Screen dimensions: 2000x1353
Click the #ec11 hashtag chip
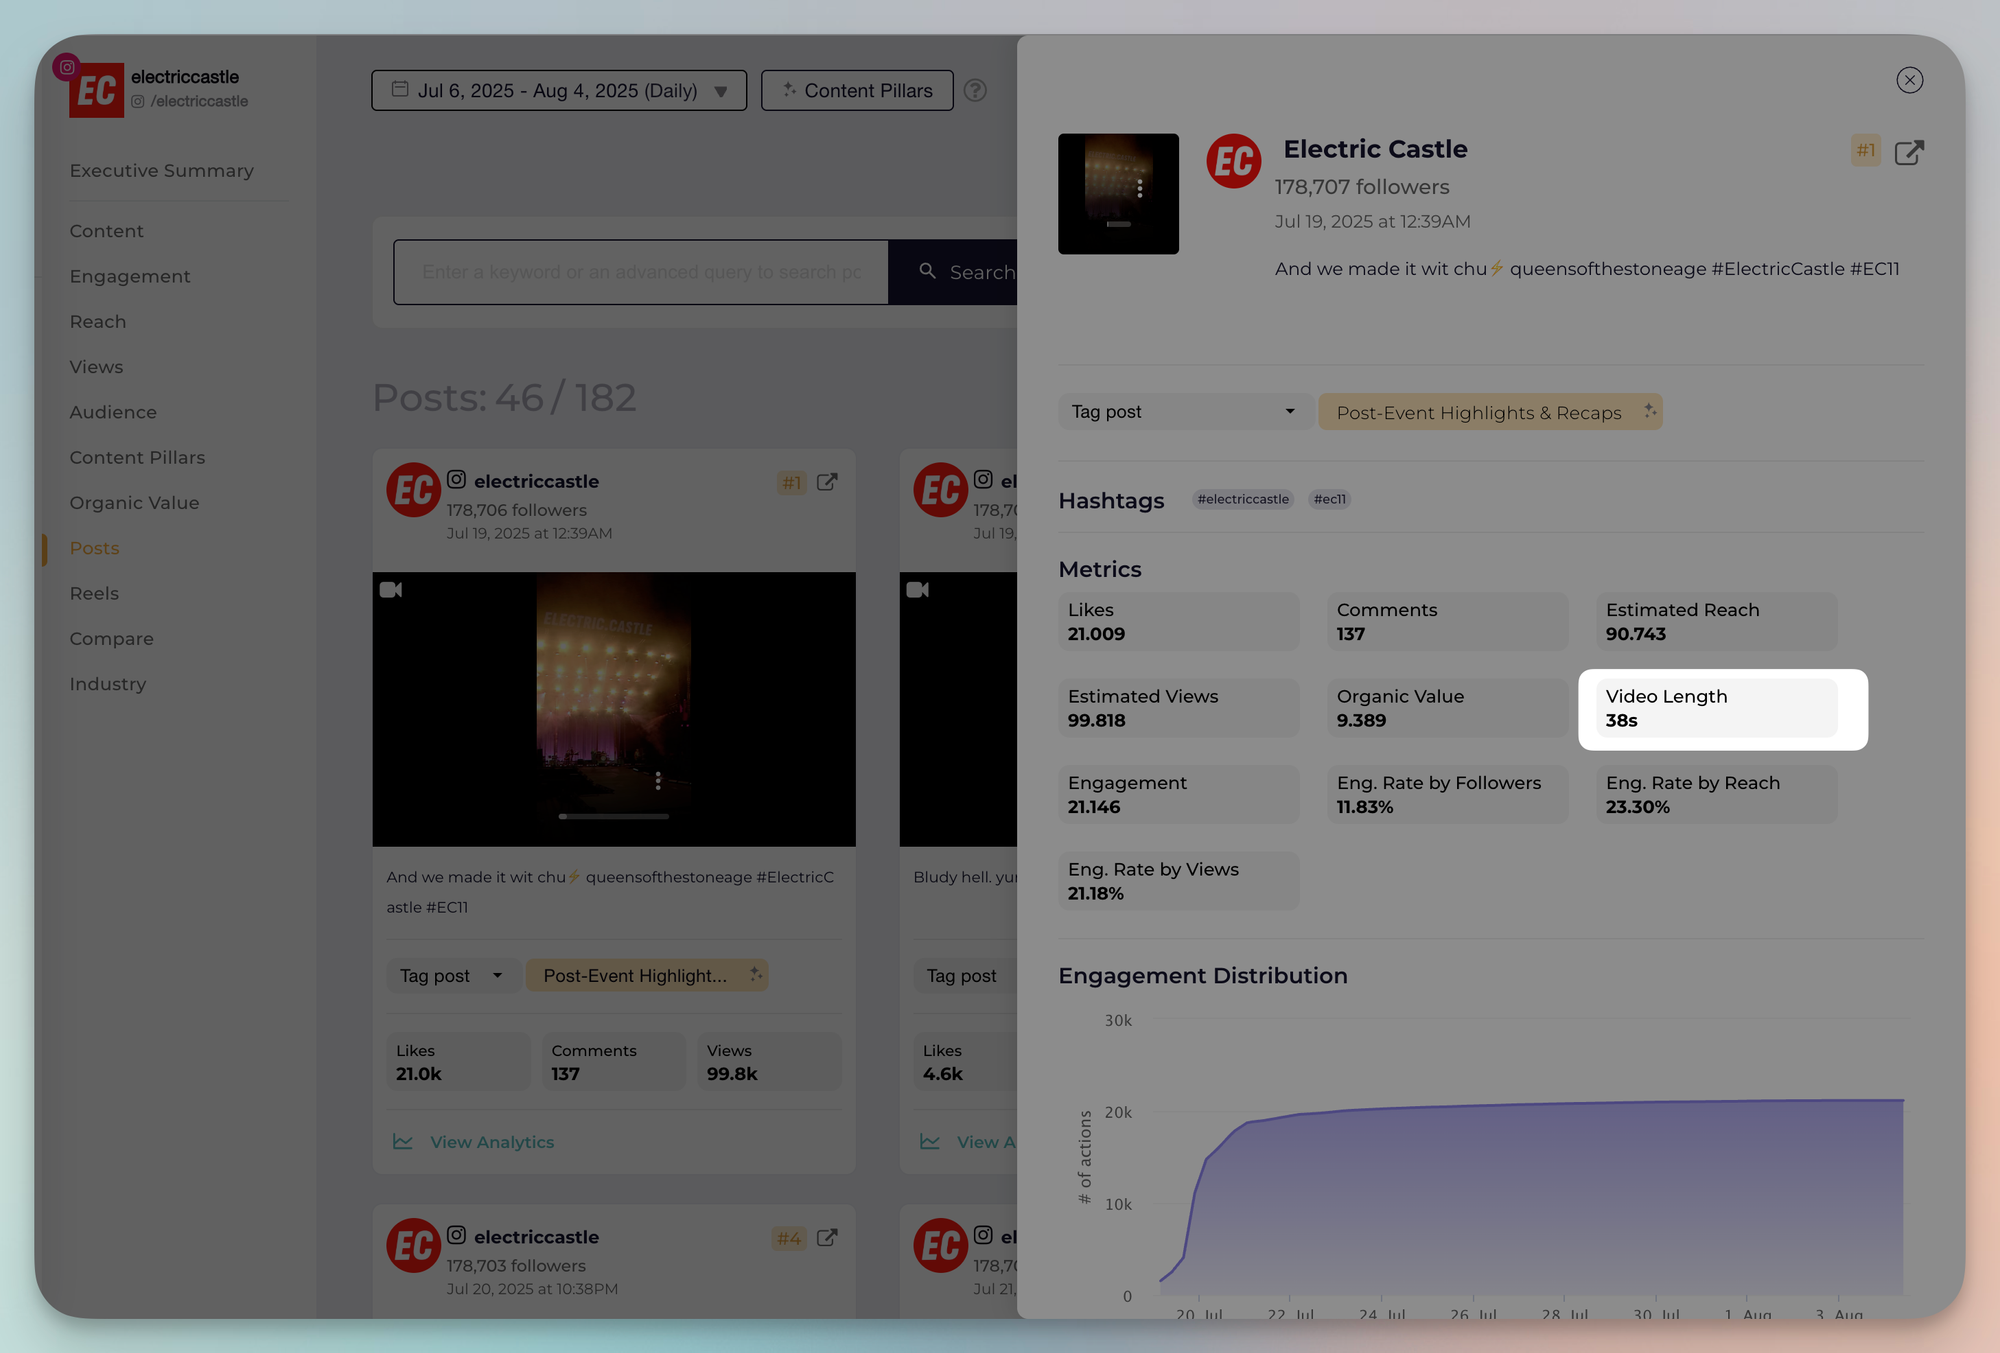[1329, 499]
